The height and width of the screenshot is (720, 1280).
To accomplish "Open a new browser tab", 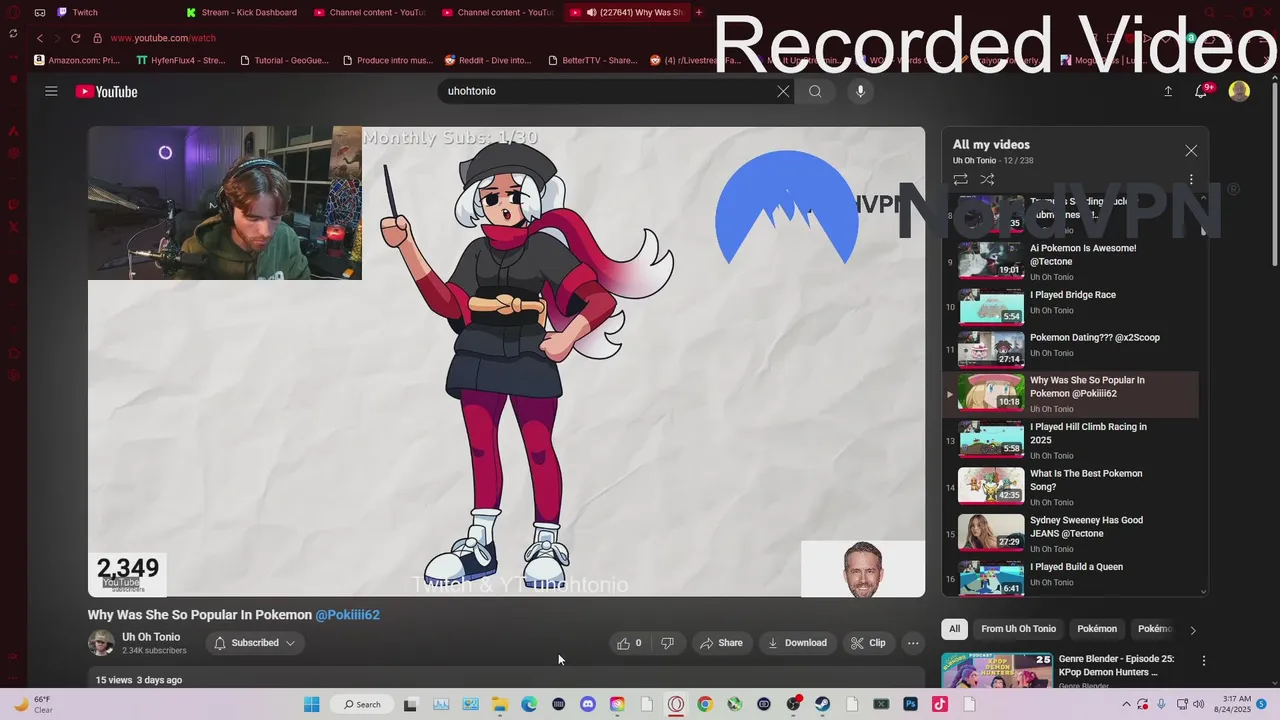I will [x=699, y=12].
